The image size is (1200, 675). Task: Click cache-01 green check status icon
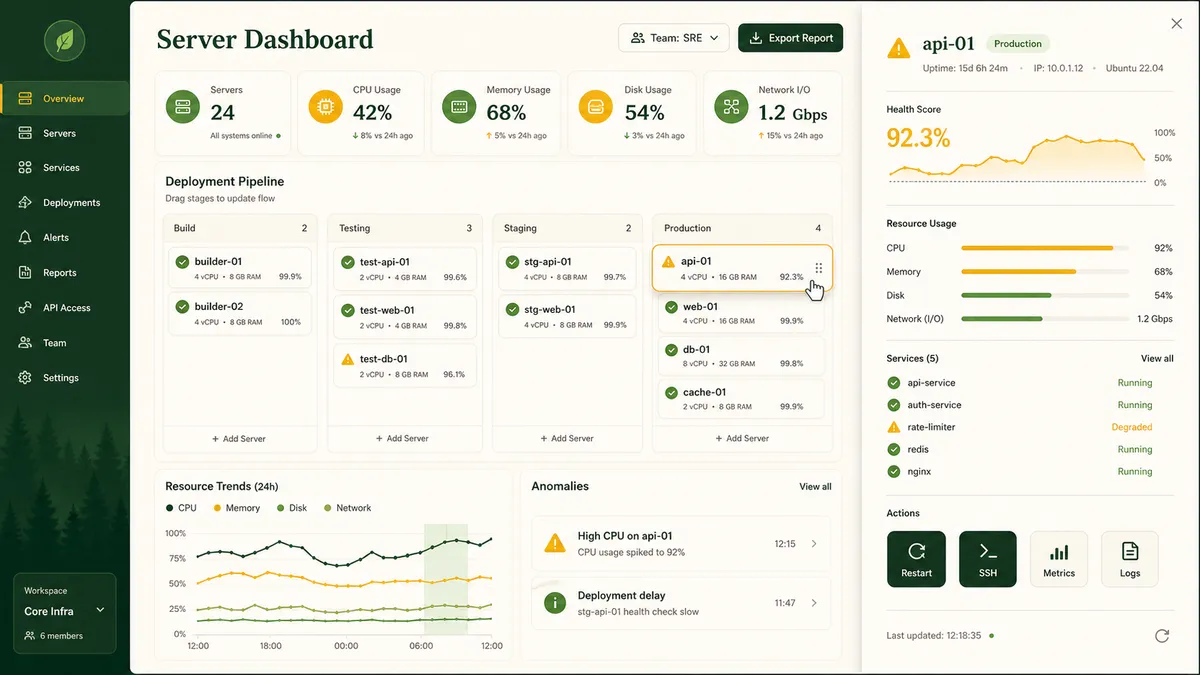click(x=671, y=393)
